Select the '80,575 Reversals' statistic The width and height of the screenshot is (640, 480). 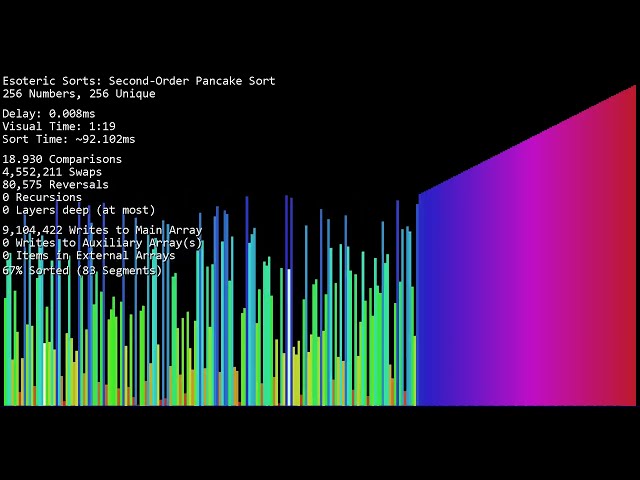(x=55, y=184)
